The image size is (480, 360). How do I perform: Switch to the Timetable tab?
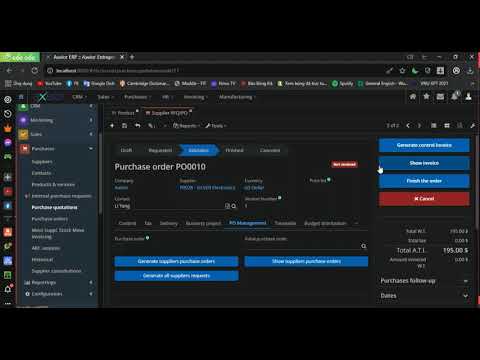[x=285, y=223]
